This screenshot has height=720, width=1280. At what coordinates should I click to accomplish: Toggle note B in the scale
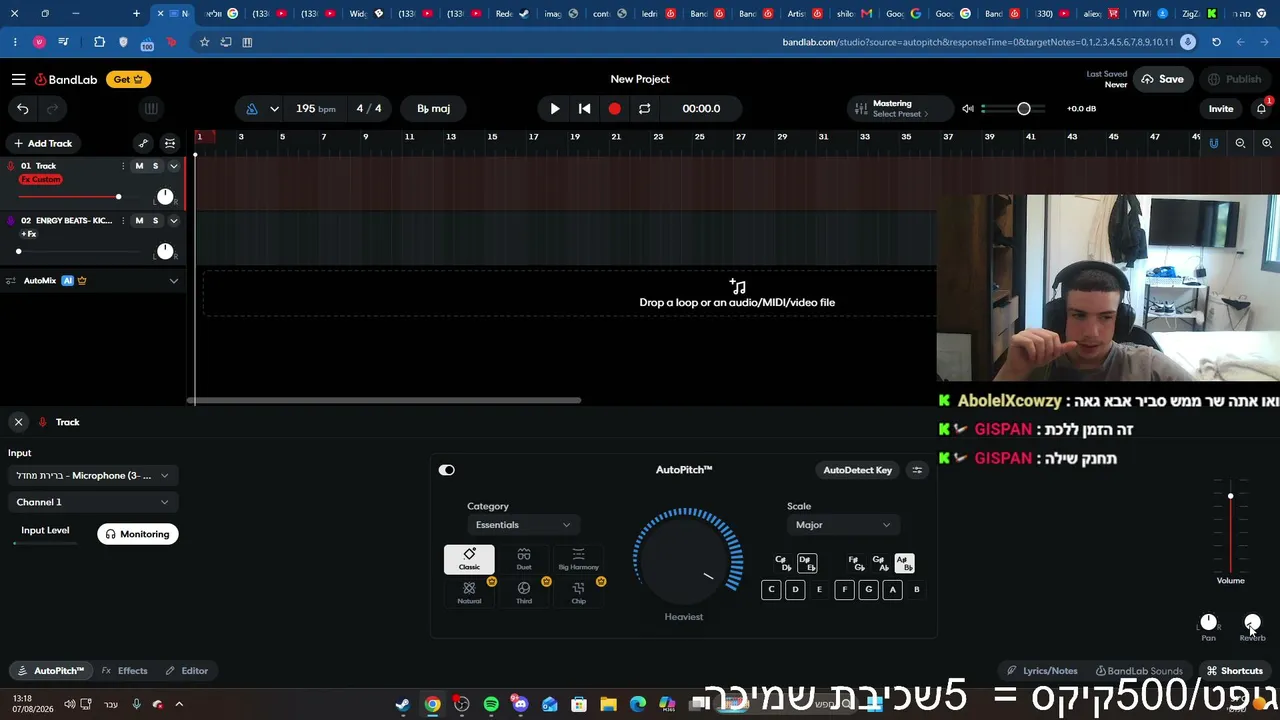tap(916, 590)
